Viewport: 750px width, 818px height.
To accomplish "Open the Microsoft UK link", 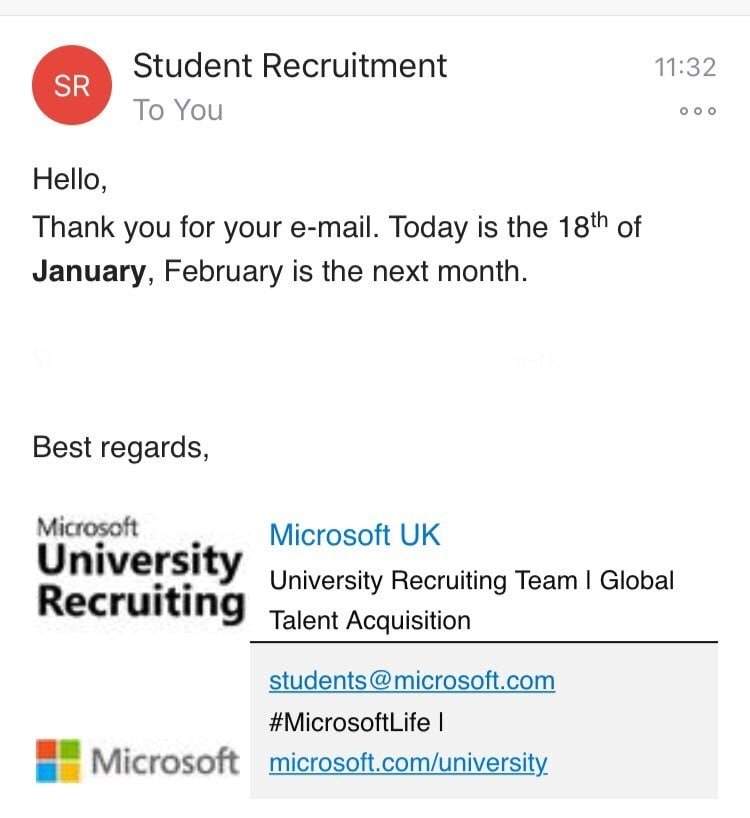I will pyautogui.click(x=354, y=535).
